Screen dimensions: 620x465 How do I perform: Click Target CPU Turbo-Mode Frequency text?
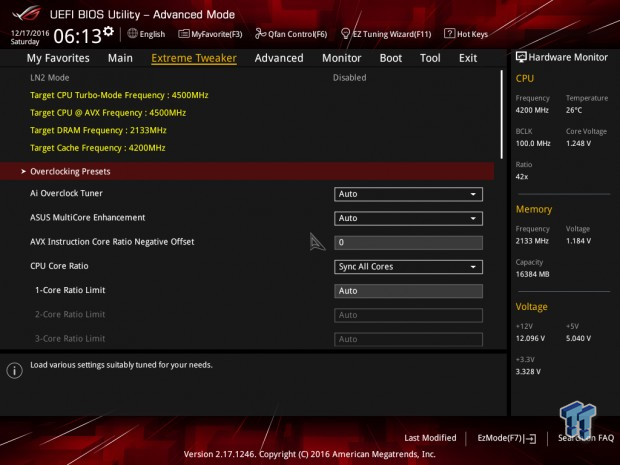click(x=119, y=95)
